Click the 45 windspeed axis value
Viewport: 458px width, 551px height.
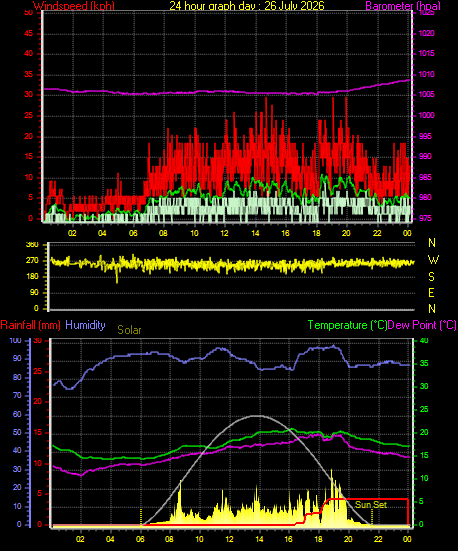point(28,33)
